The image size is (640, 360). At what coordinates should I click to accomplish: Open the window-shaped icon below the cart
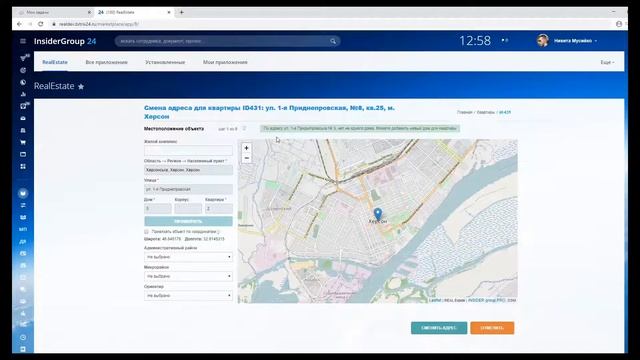pyautogui.click(x=23, y=154)
